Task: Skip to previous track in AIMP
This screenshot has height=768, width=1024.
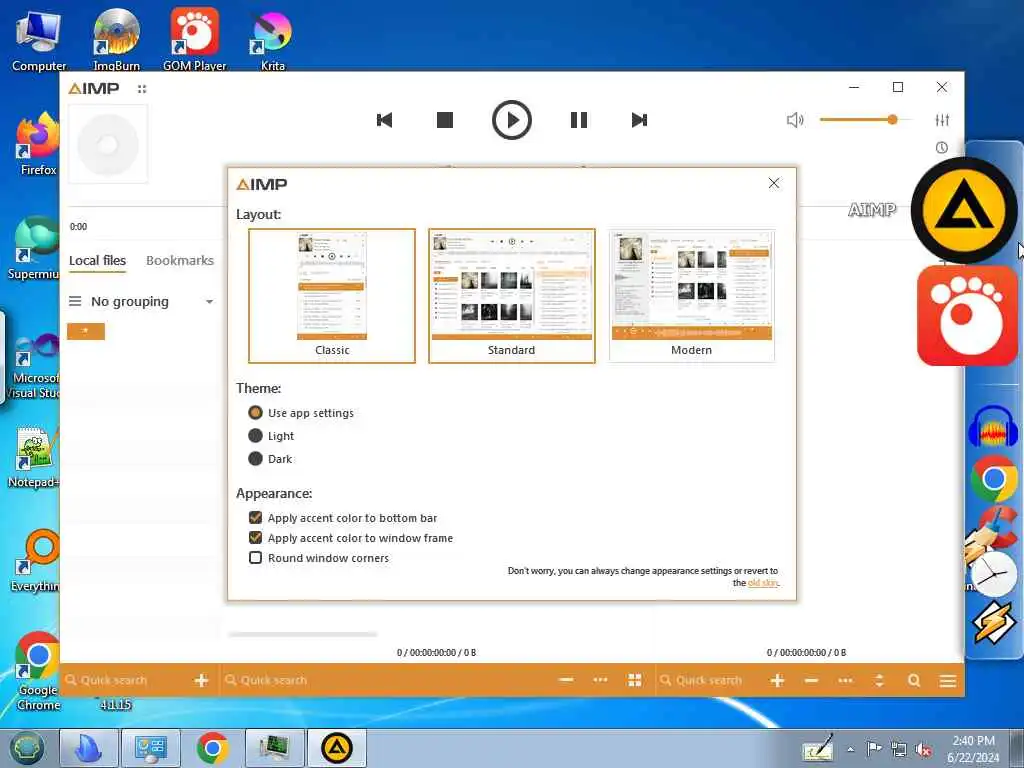Action: 385,120
